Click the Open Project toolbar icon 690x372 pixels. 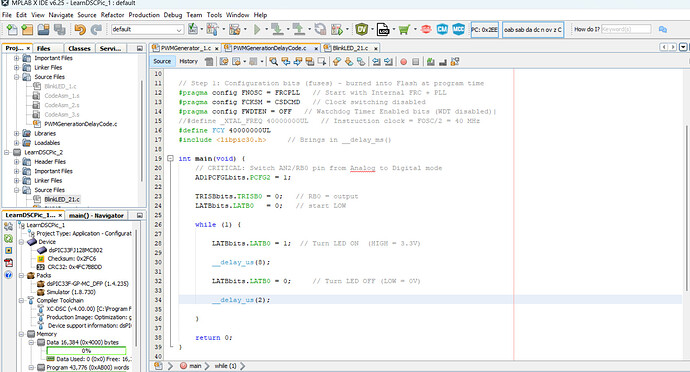click(44, 29)
